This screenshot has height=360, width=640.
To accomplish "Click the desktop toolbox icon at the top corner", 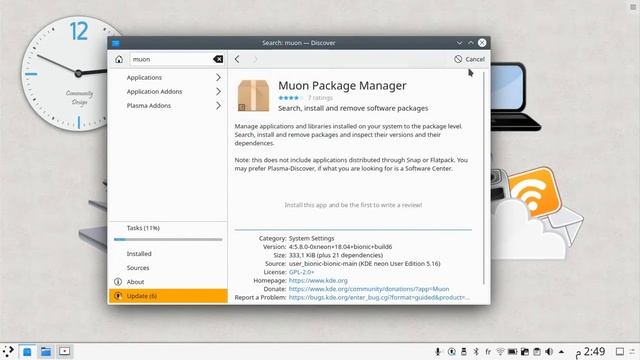I will [633, 7].
